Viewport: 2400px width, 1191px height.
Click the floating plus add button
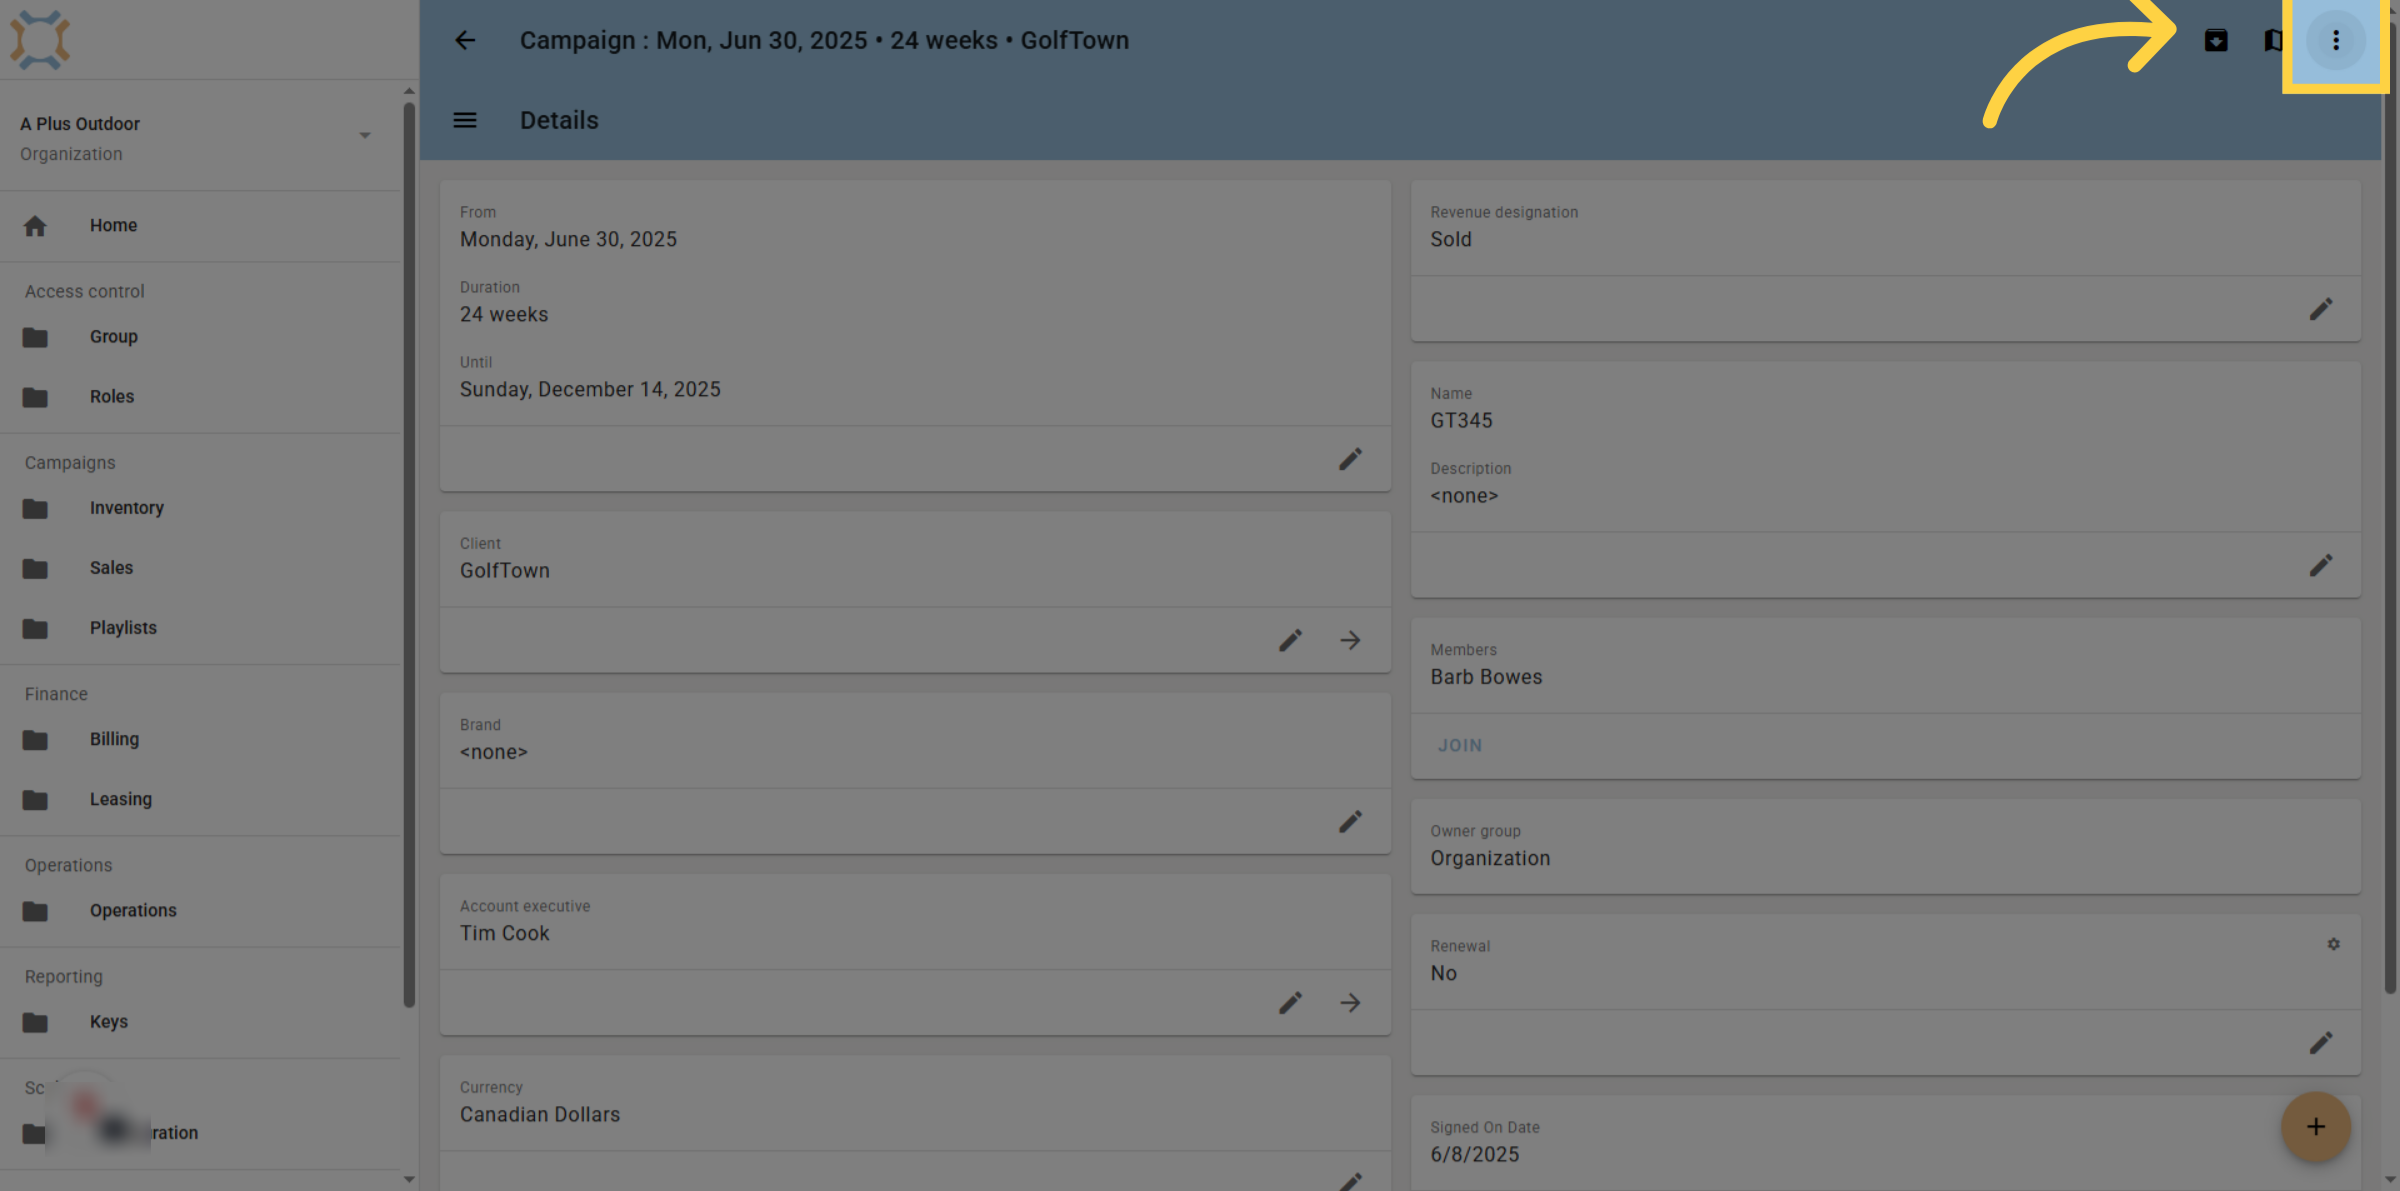coord(2315,1127)
